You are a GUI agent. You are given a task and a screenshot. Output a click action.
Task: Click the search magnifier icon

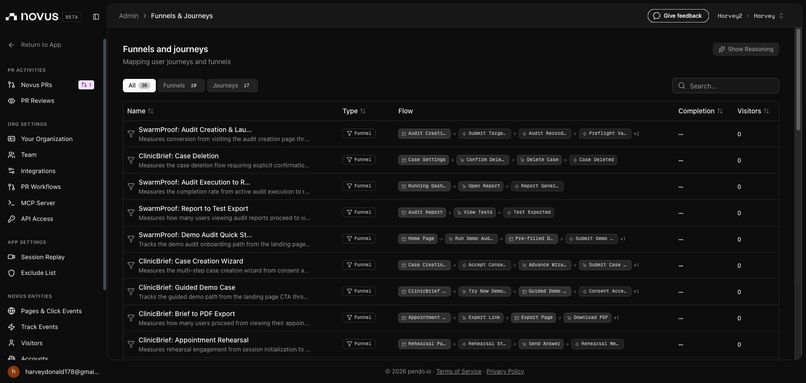682,86
